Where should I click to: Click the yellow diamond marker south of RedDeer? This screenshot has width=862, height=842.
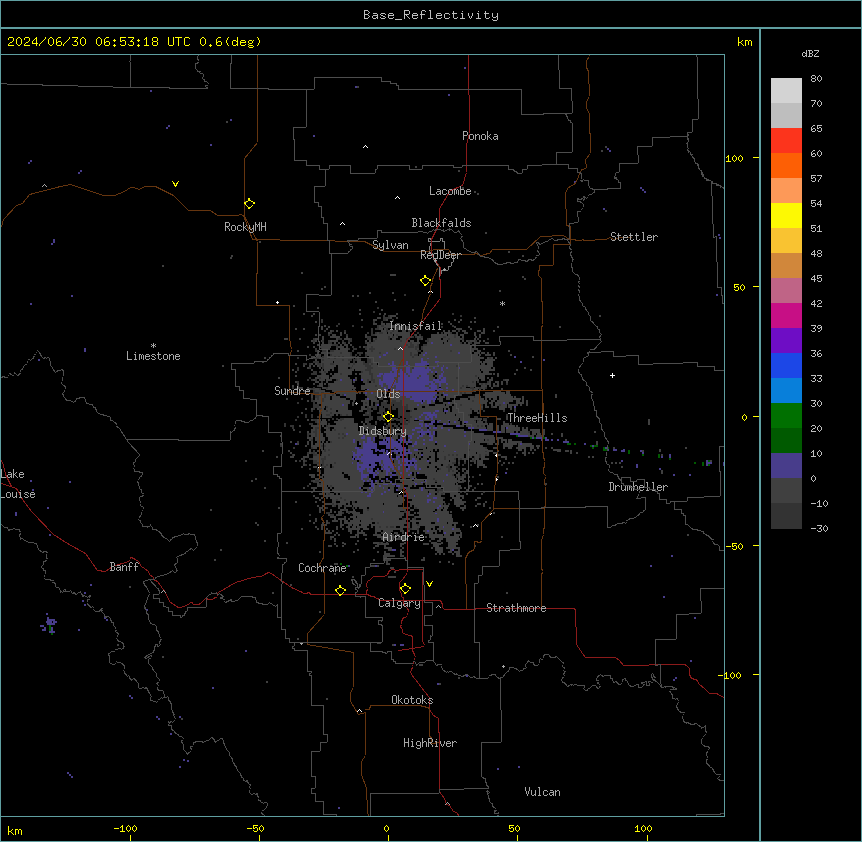pos(425,281)
